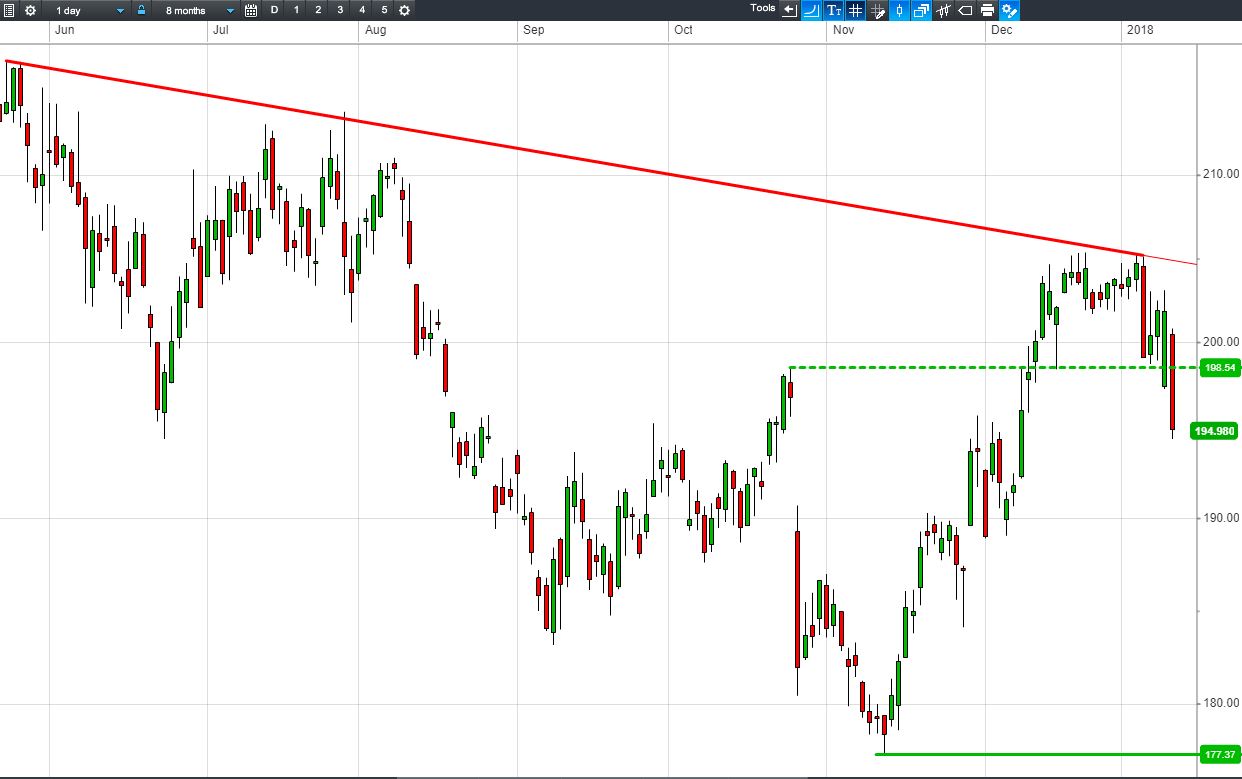Click the 2018 date label
The image size is (1242, 779).
pos(1139,30)
